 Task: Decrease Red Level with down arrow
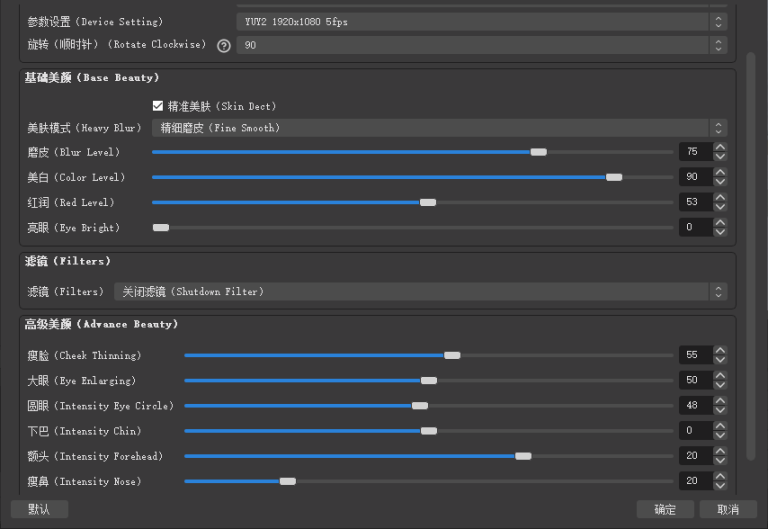tap(720, 207)
